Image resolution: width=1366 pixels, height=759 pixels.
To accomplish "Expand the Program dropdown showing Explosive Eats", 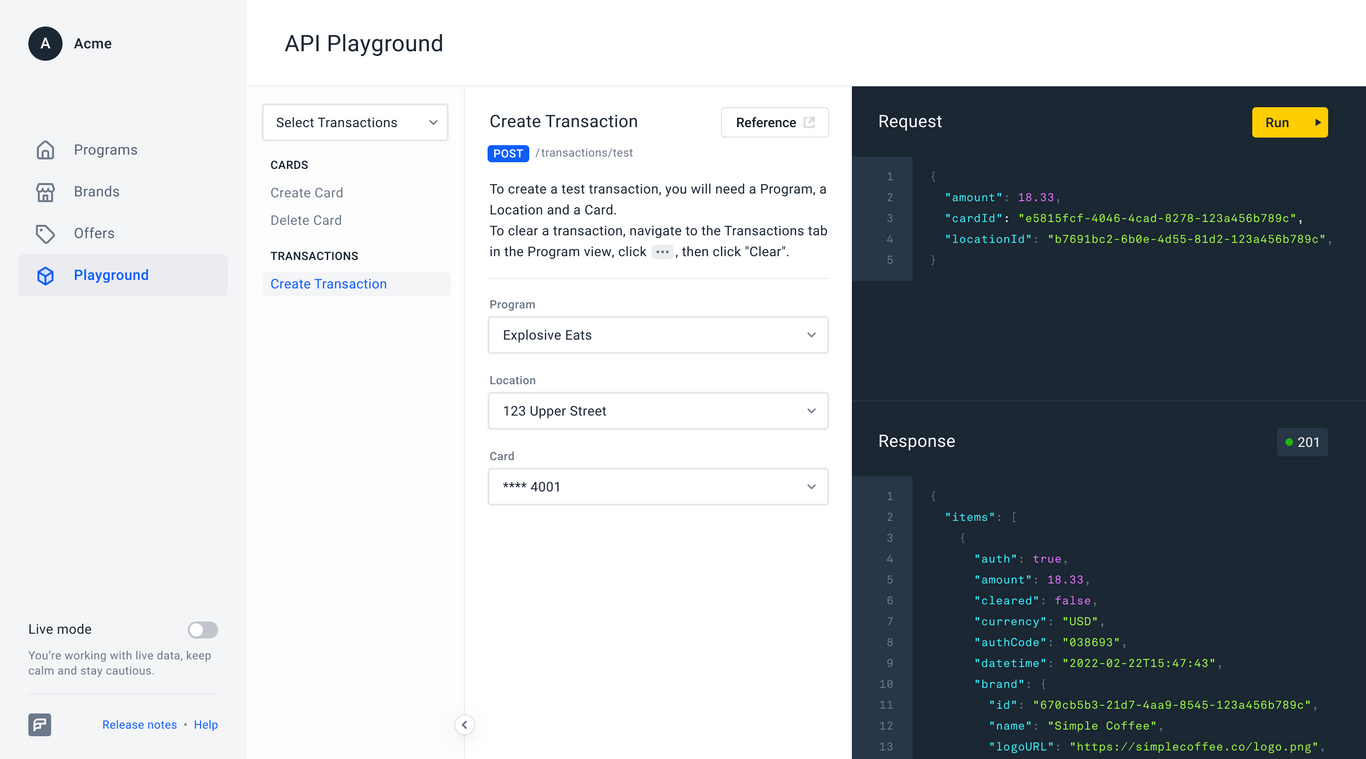I will (x=657, y=335).
